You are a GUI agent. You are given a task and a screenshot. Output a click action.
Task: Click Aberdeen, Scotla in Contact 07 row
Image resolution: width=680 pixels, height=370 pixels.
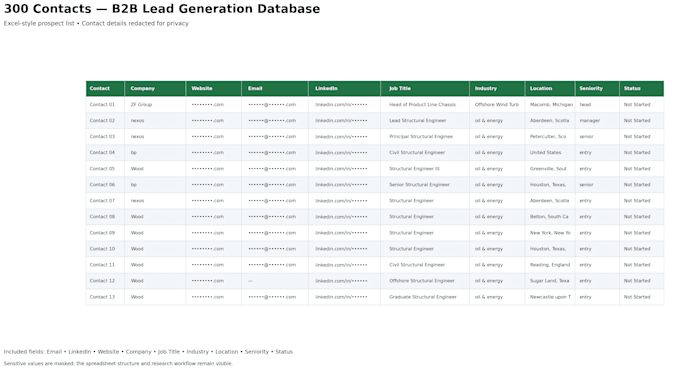549,201
